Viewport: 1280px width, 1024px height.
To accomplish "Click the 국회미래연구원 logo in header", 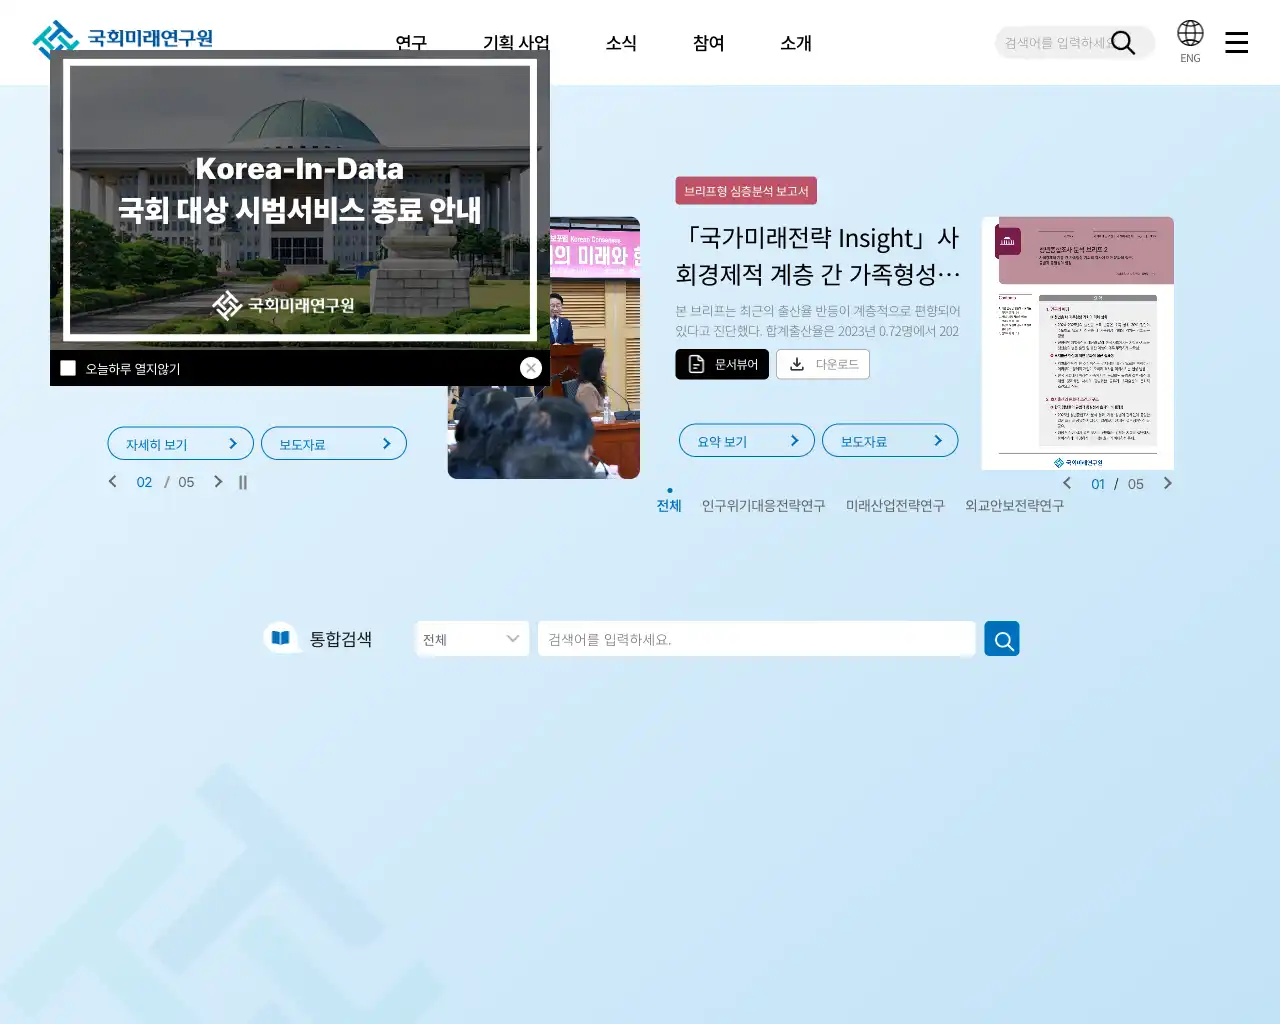I will pos(122,38).
